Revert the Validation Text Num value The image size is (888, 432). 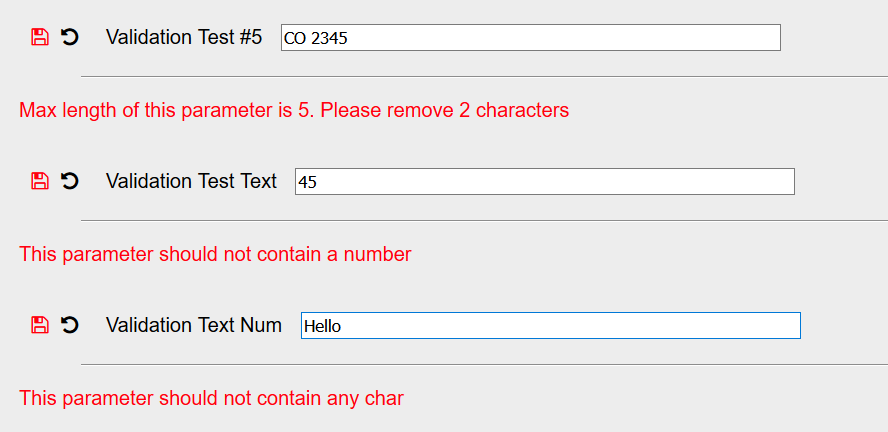click(x=70, y=325)
